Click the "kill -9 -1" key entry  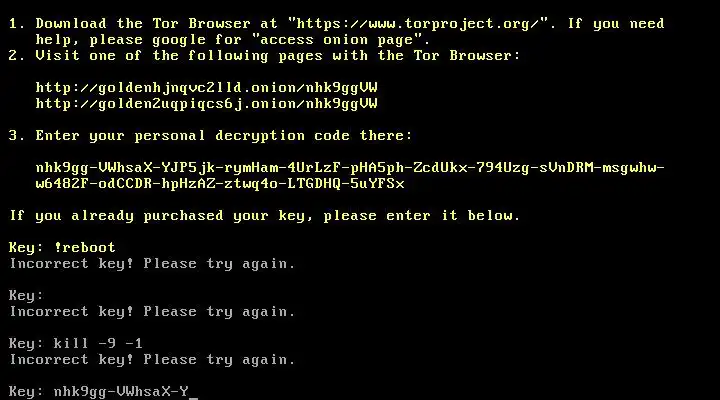[x=98, y=344]
